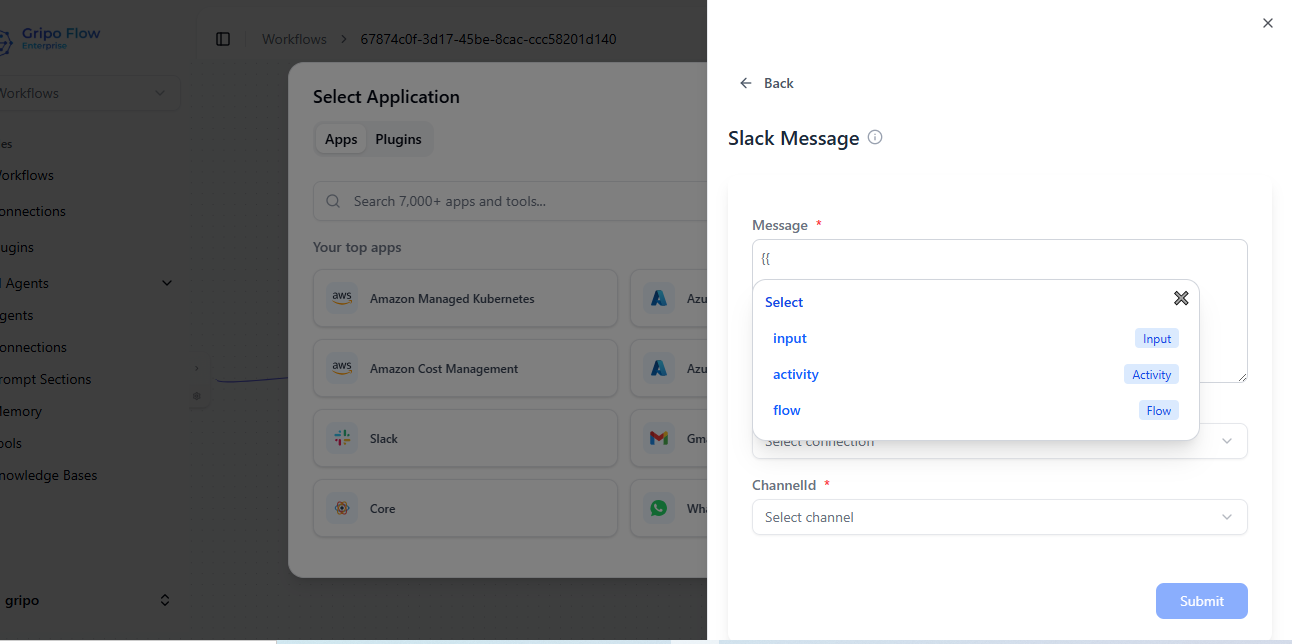
Task: Click the Slack Message info icon
Action: [875, 138]
